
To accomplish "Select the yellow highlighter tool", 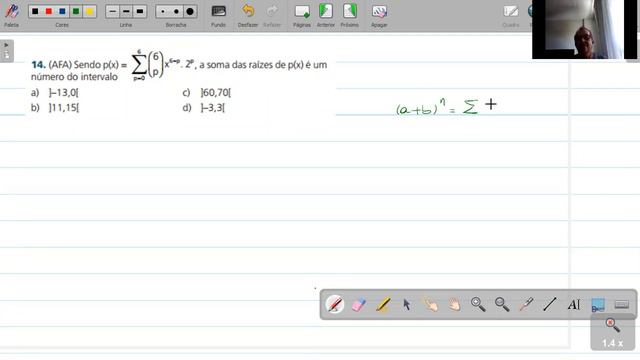I will click(382, 304).
